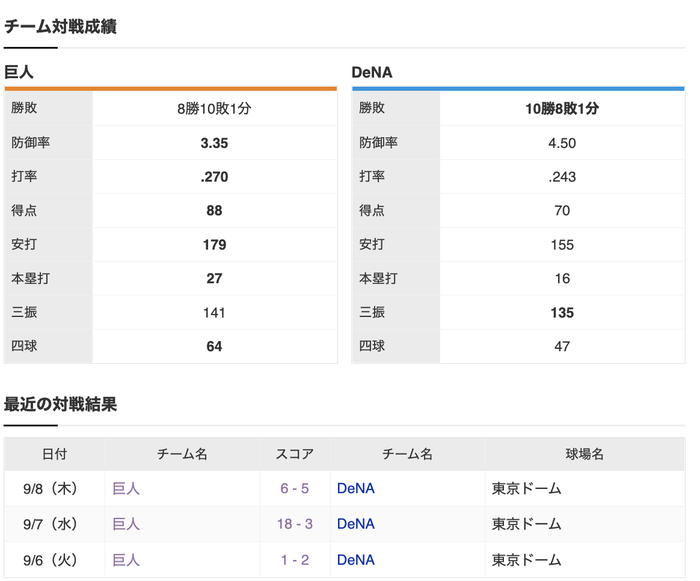Select 東京ドーム in the 9/8 row
Screen dimensions: 700x581
526,488
